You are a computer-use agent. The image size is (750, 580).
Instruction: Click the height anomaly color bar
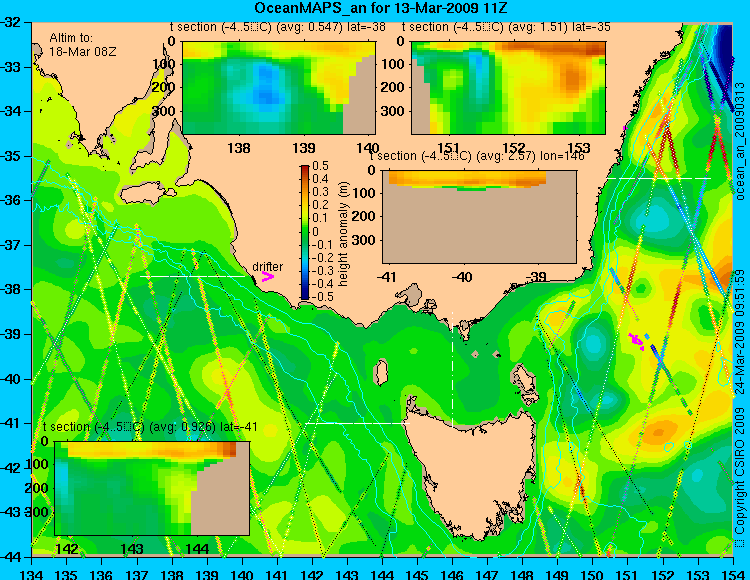pos(305,232)
